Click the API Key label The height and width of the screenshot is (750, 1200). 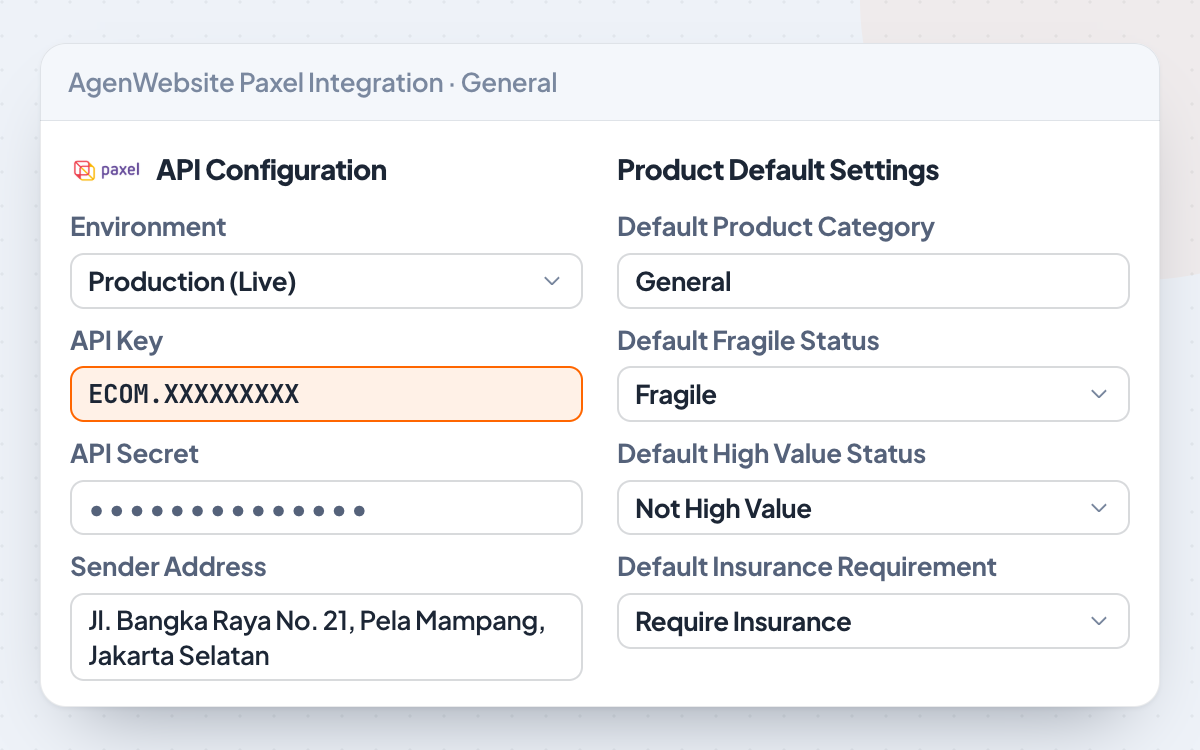click(x=116, y=341)
